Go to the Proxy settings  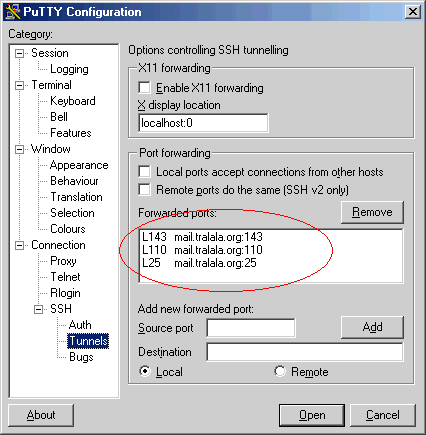point(63,261)
